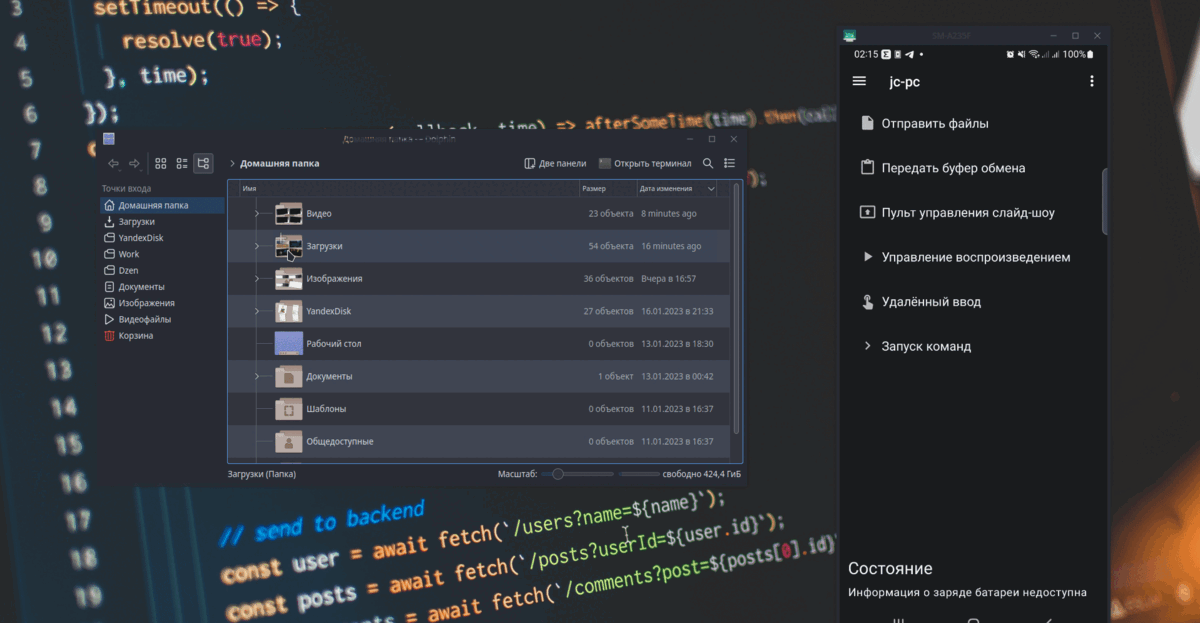Open Загрузки in the Places sidebar

click(x=160, y=222)
